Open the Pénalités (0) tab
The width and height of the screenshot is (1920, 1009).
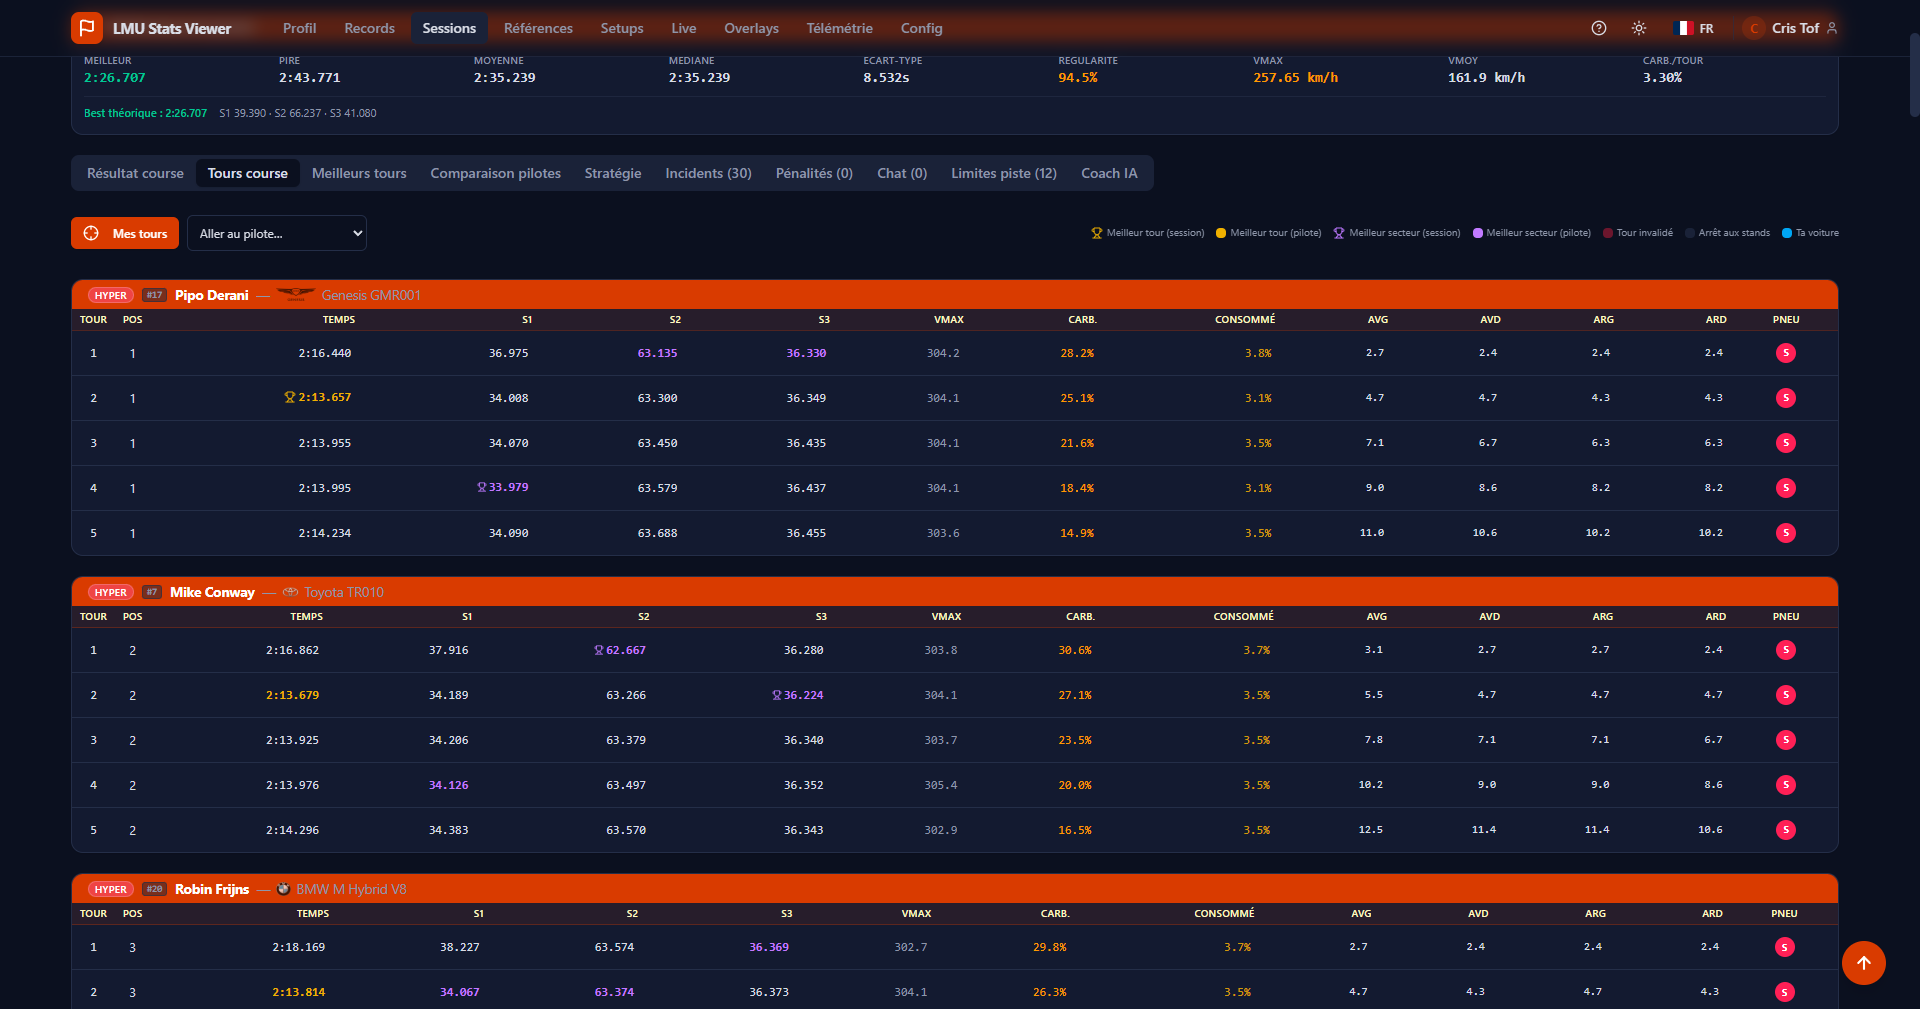[814, 173]
